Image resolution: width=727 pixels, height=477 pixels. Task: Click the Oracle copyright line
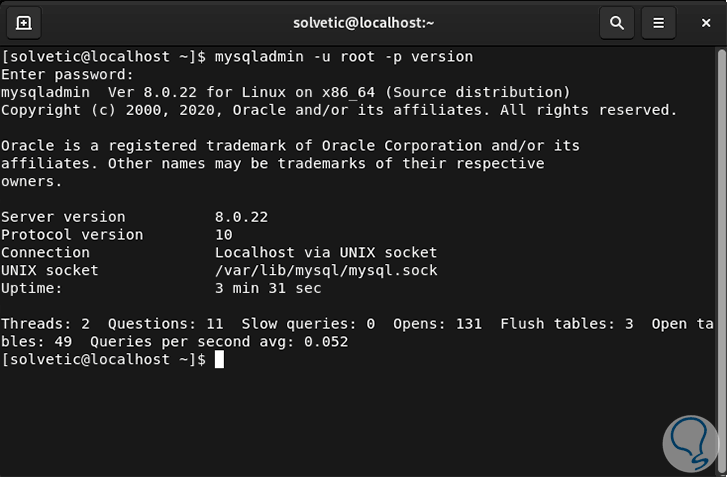point(338,111)
